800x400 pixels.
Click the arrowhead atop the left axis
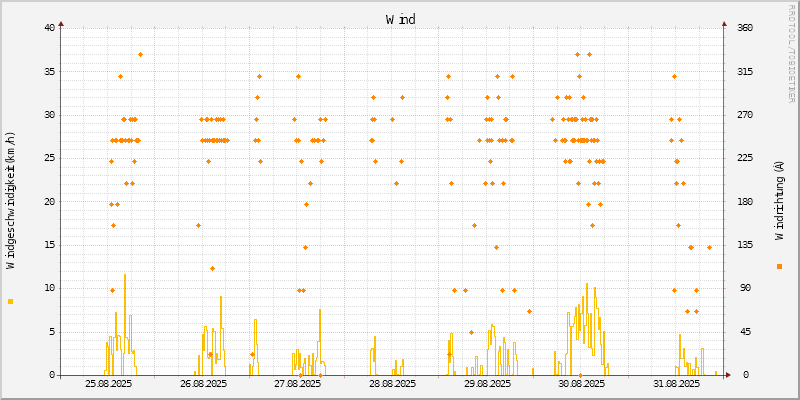pyautogui.click(x=61, y=23)
